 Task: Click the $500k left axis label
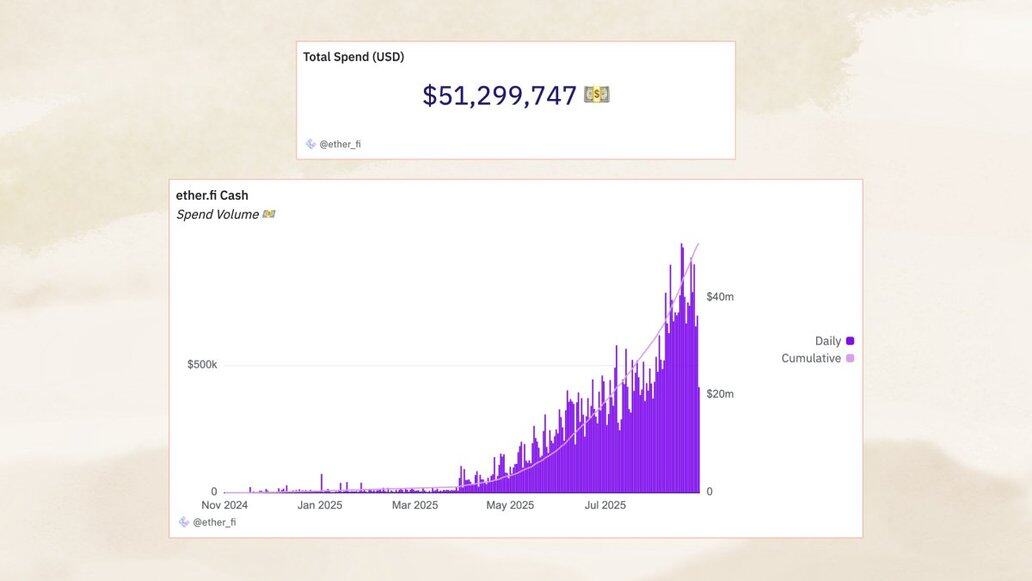[x=202, y=365]
